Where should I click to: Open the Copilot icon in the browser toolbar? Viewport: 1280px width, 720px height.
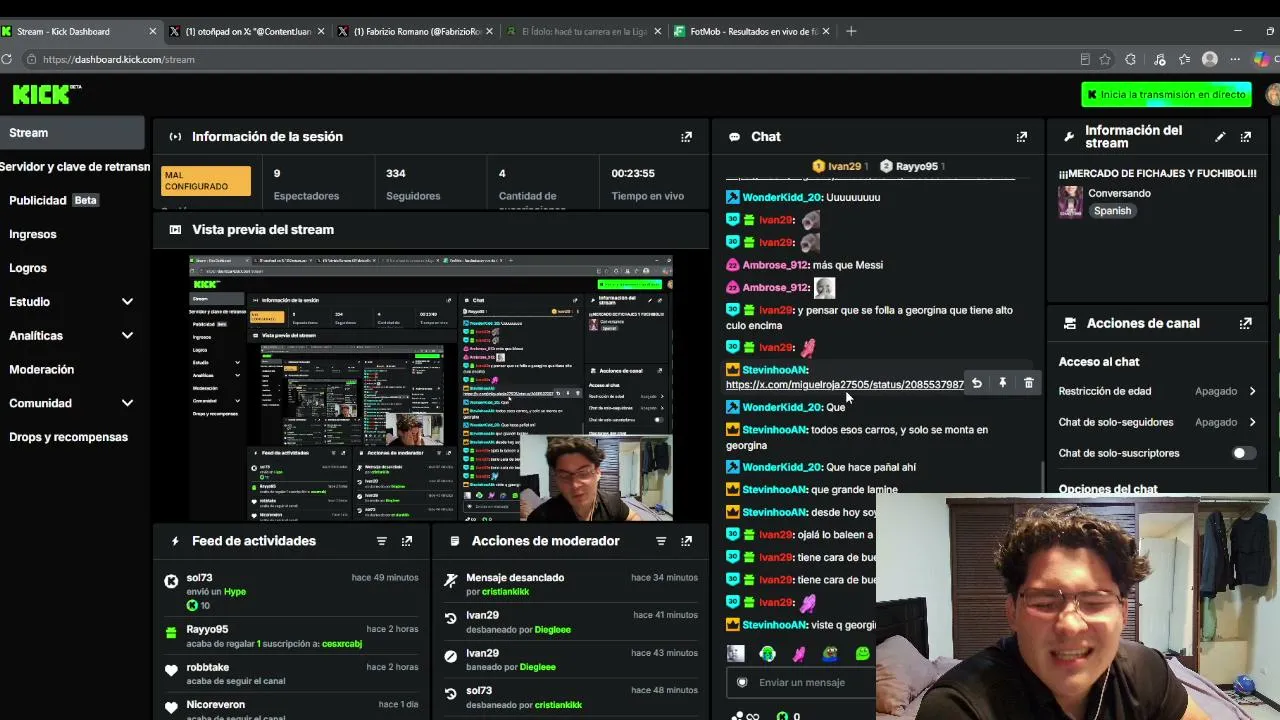(1261, 59)
